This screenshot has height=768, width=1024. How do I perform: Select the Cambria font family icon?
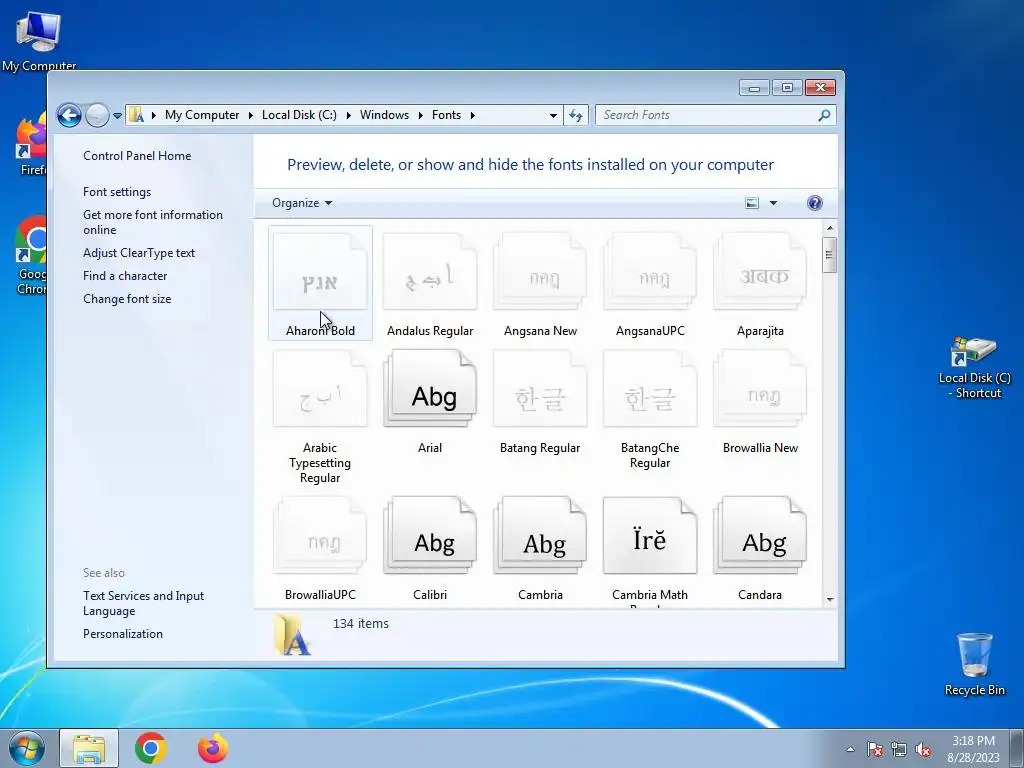[540, 536]
